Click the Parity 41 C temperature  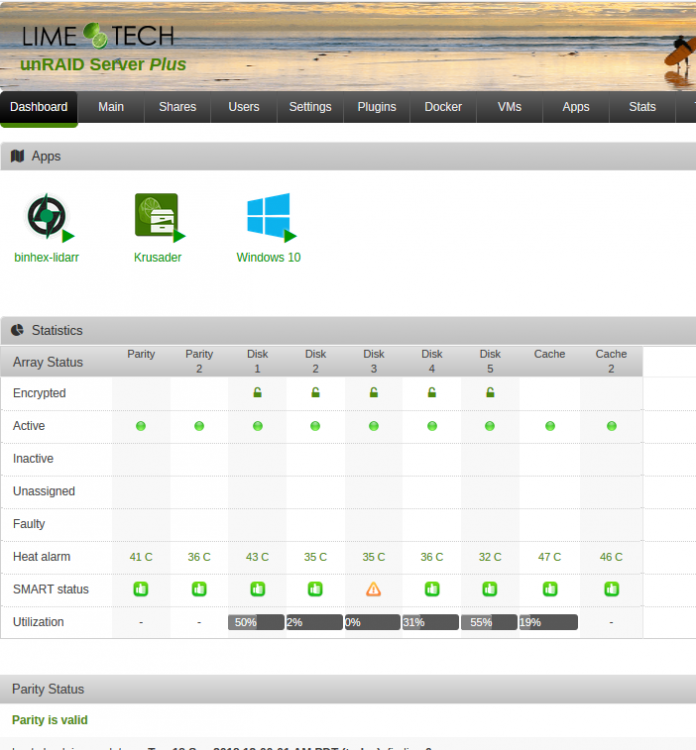[x=141, y=557]
